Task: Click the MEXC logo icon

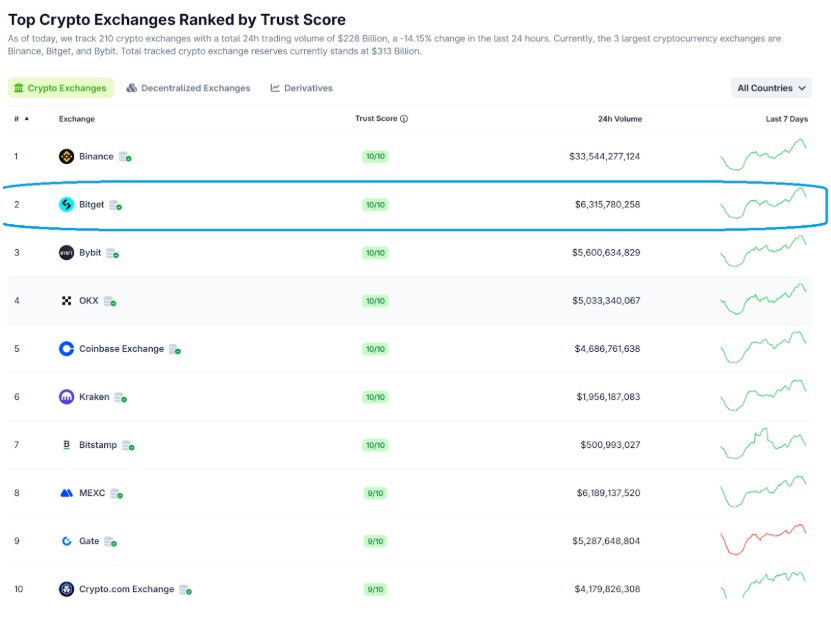Action: (66, 493)
